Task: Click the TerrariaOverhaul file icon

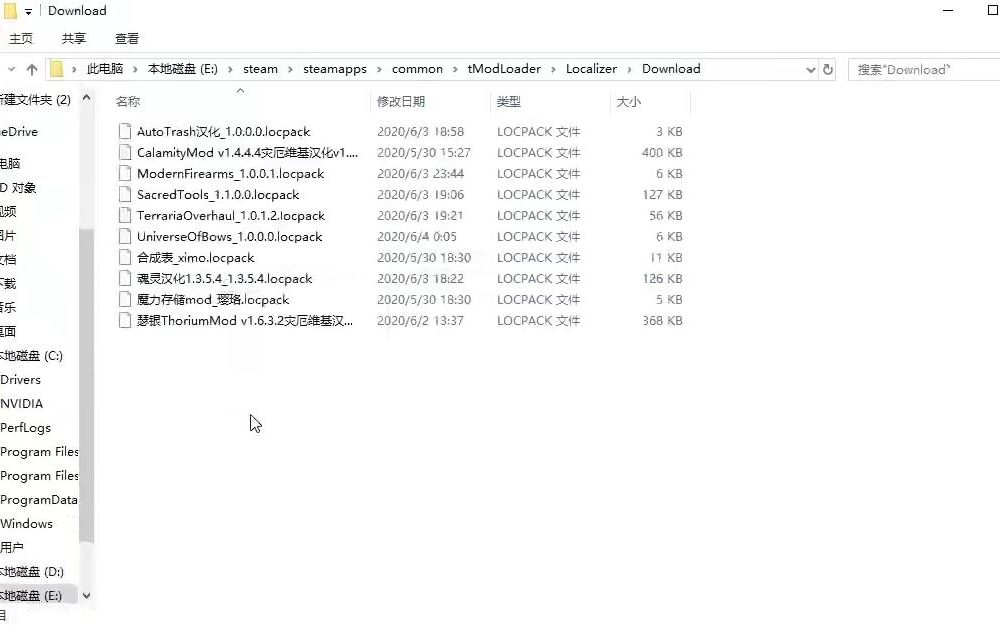Action: [124, 216]
